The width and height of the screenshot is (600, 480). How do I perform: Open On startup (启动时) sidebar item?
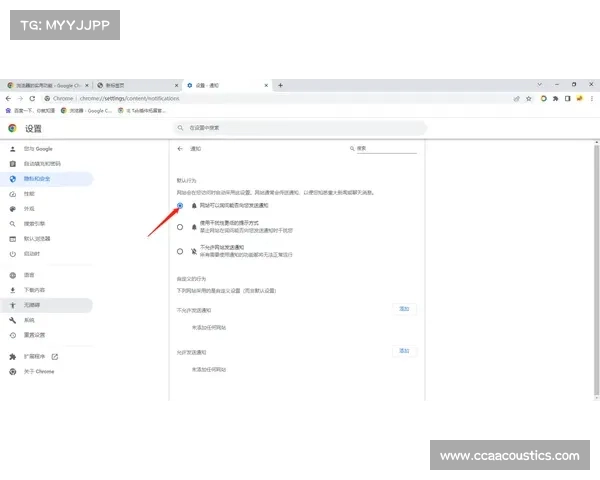pos(46,254)
